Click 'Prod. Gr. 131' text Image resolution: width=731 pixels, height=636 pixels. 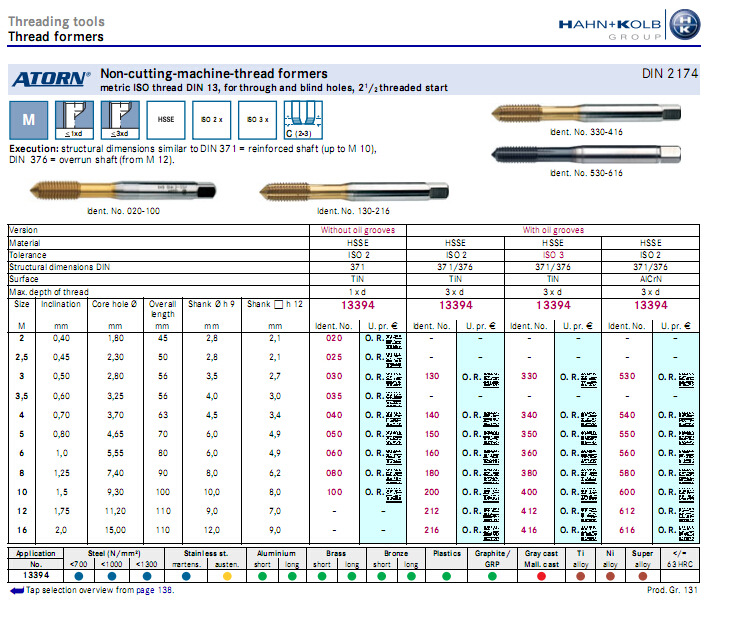point(672,590)
